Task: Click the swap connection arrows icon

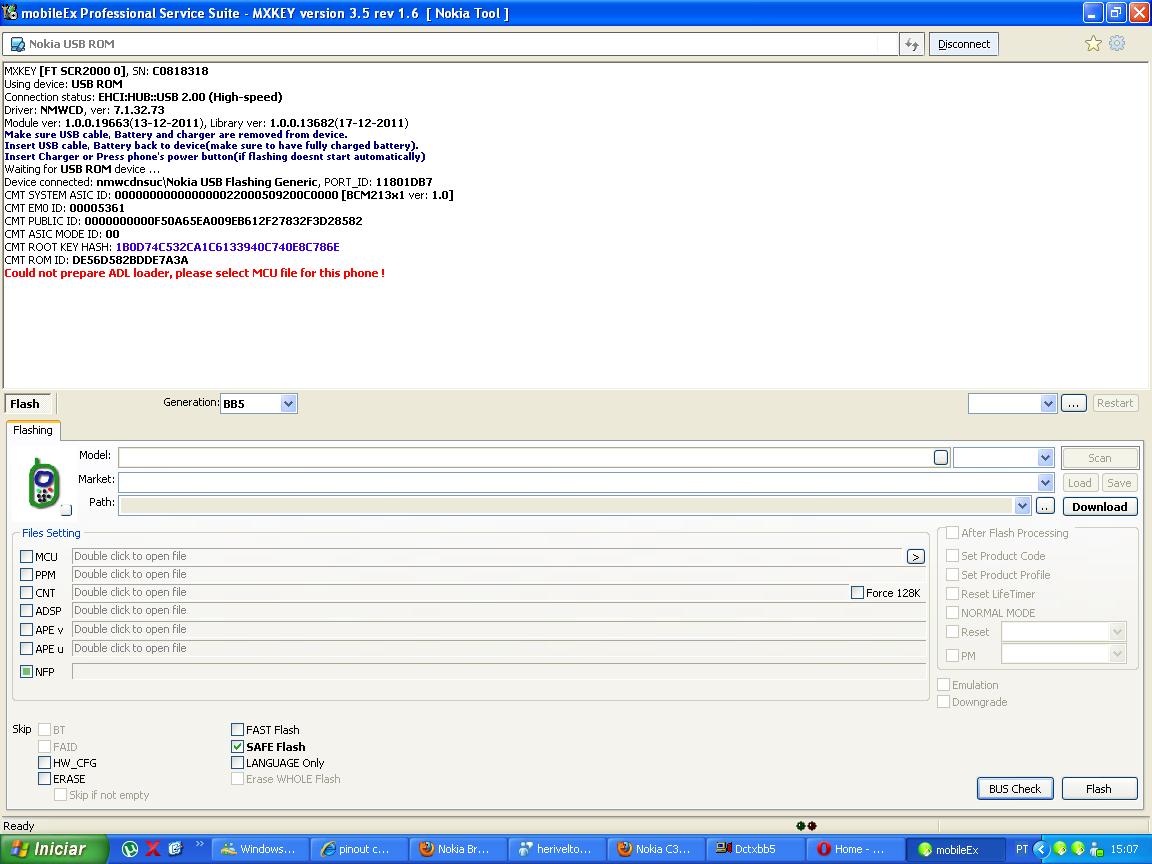Action: tap(912, 44)
